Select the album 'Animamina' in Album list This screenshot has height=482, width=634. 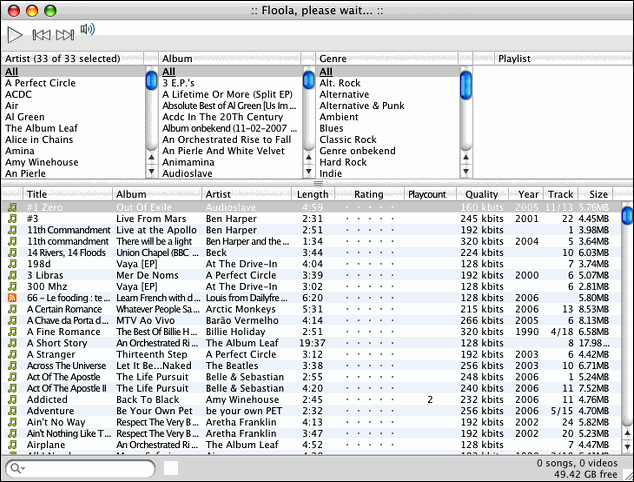[x=189, y=162]
